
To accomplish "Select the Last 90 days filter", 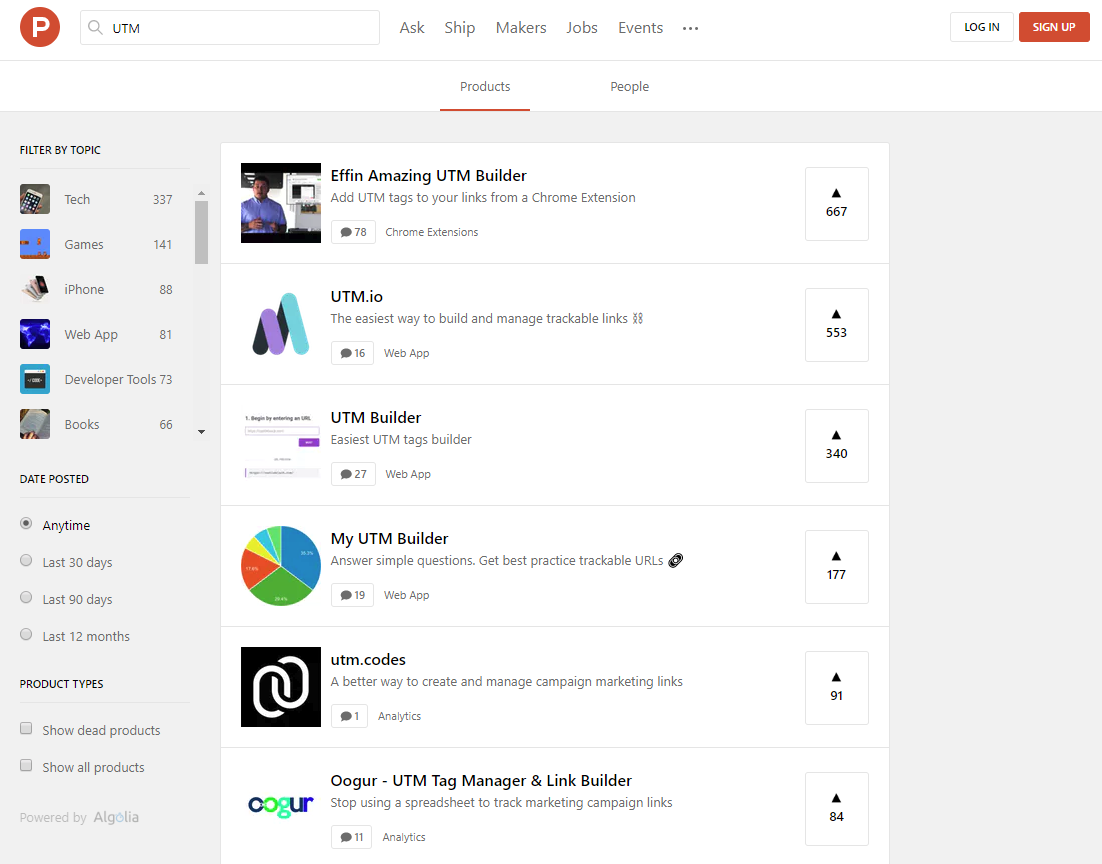I will point(26,598).
